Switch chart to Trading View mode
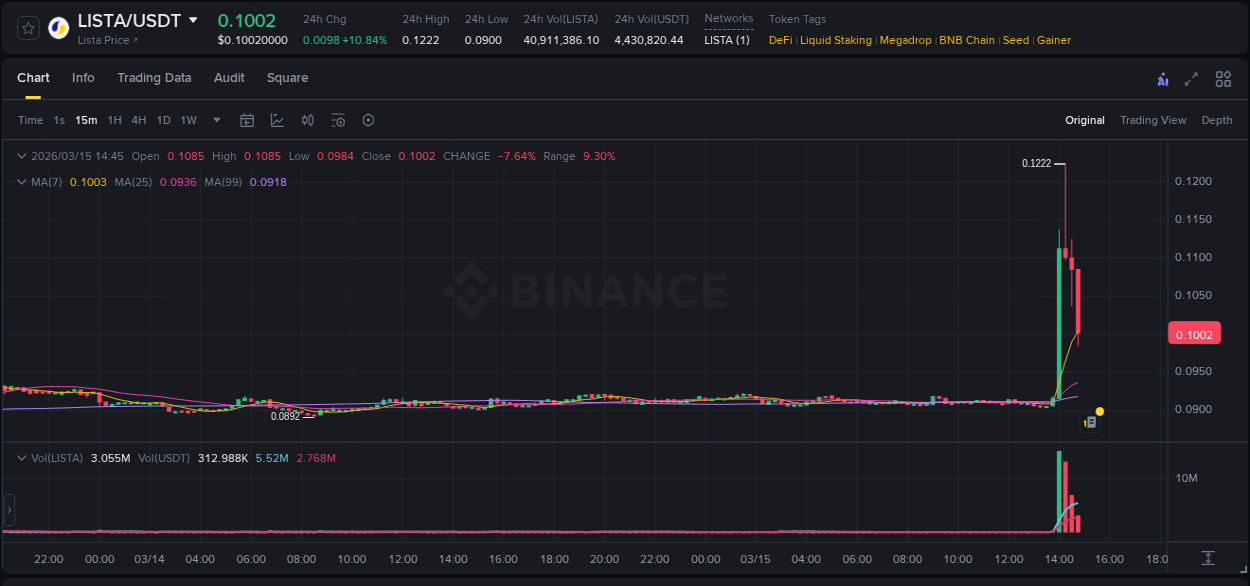The image size is (1250, 586). (x=1153, y=120)
